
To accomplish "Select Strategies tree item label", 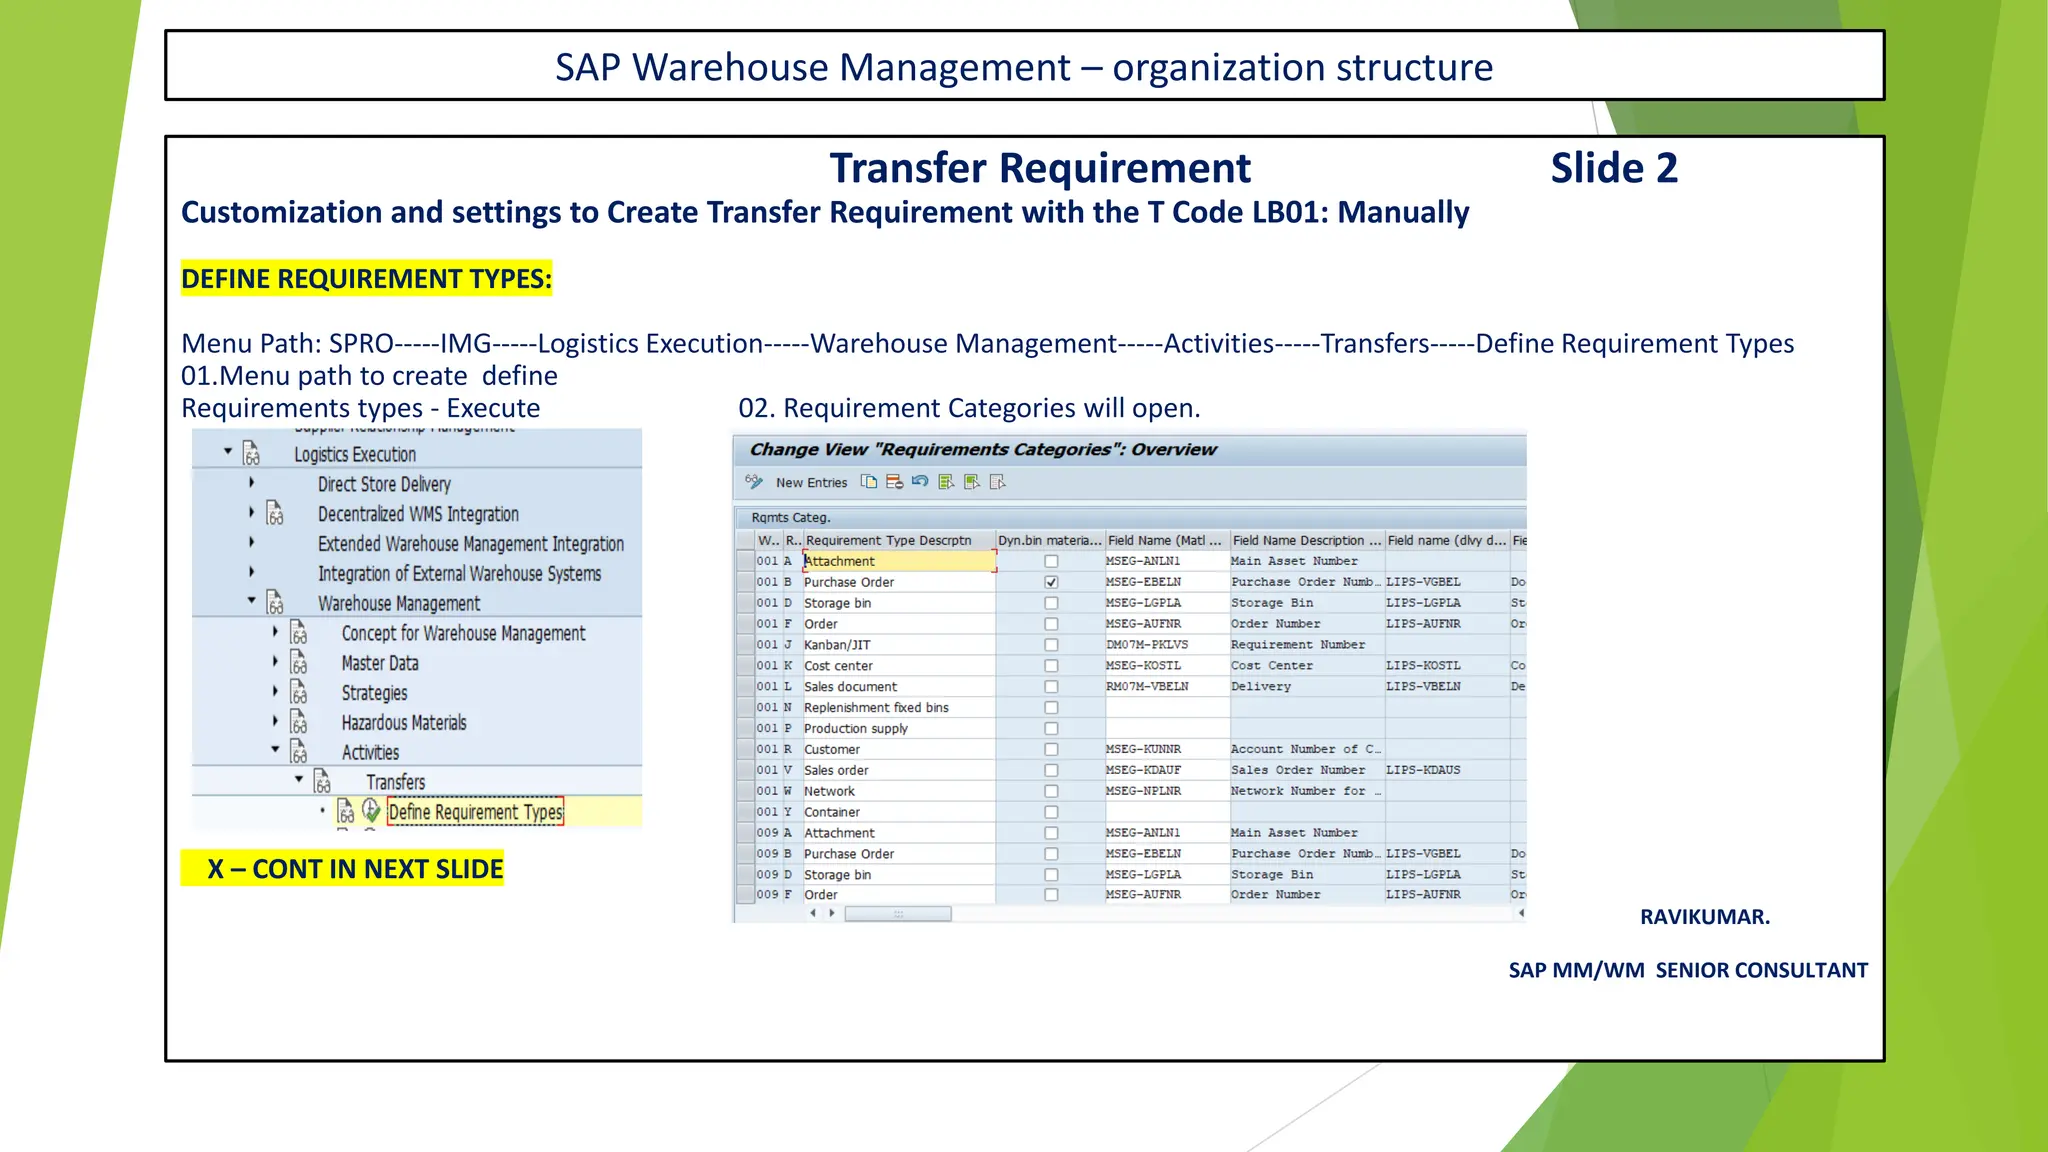I will (x=374, y=693).
